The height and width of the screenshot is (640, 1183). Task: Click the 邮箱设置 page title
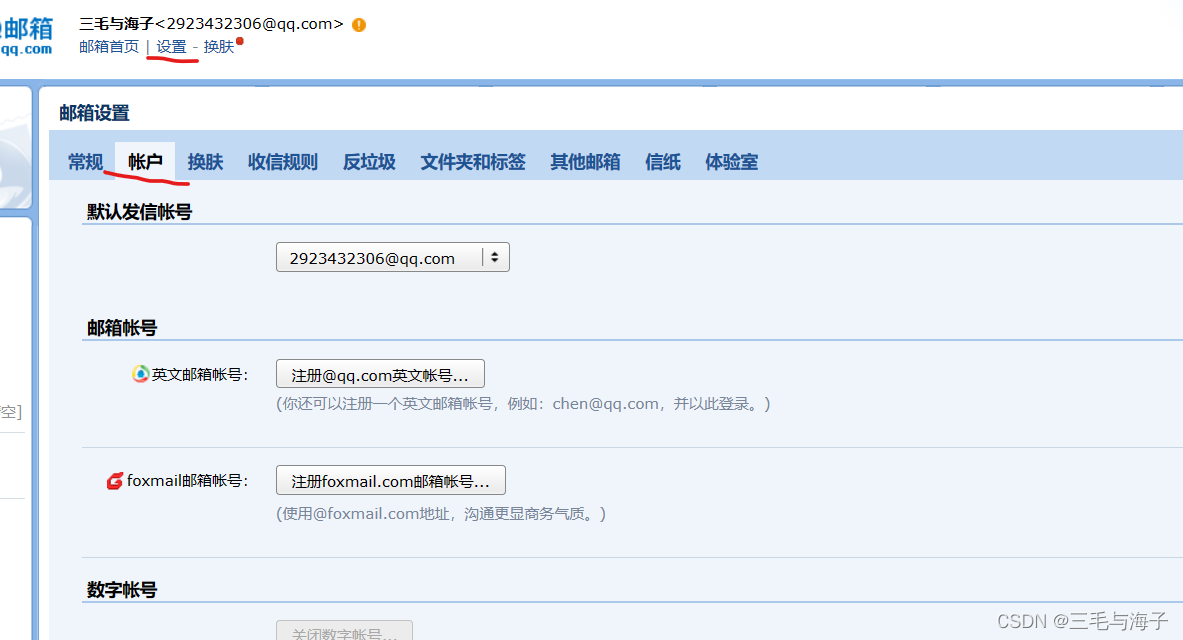[x=94, y=113]
